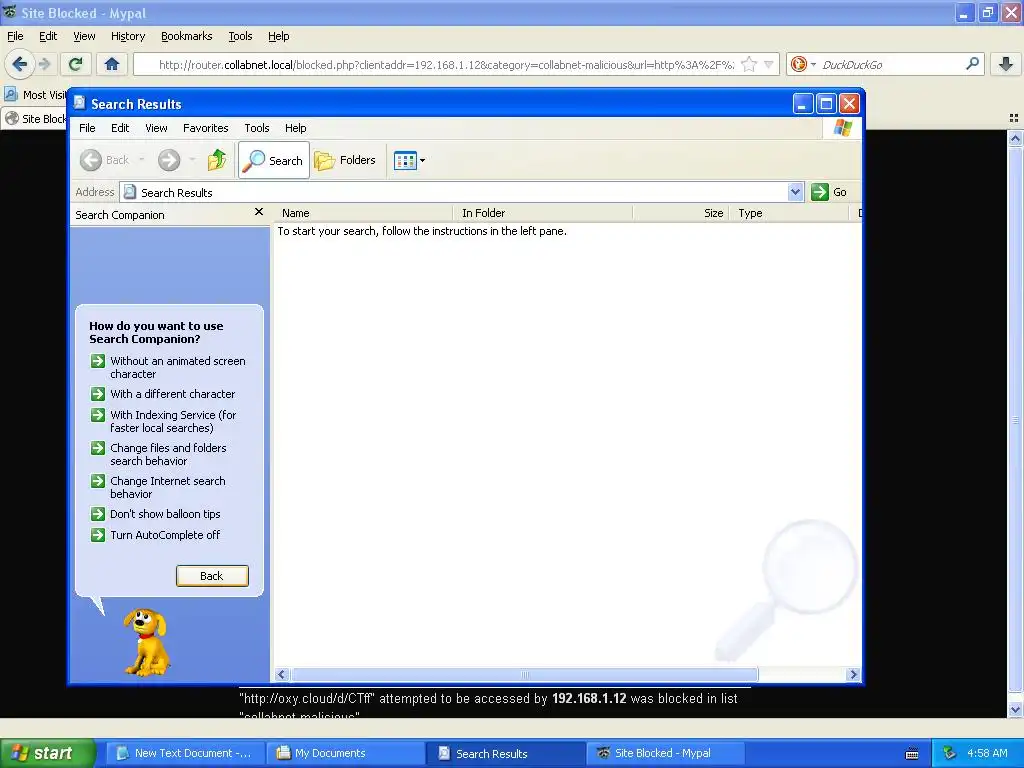Sort results by Size column

[x=680, y=213]
